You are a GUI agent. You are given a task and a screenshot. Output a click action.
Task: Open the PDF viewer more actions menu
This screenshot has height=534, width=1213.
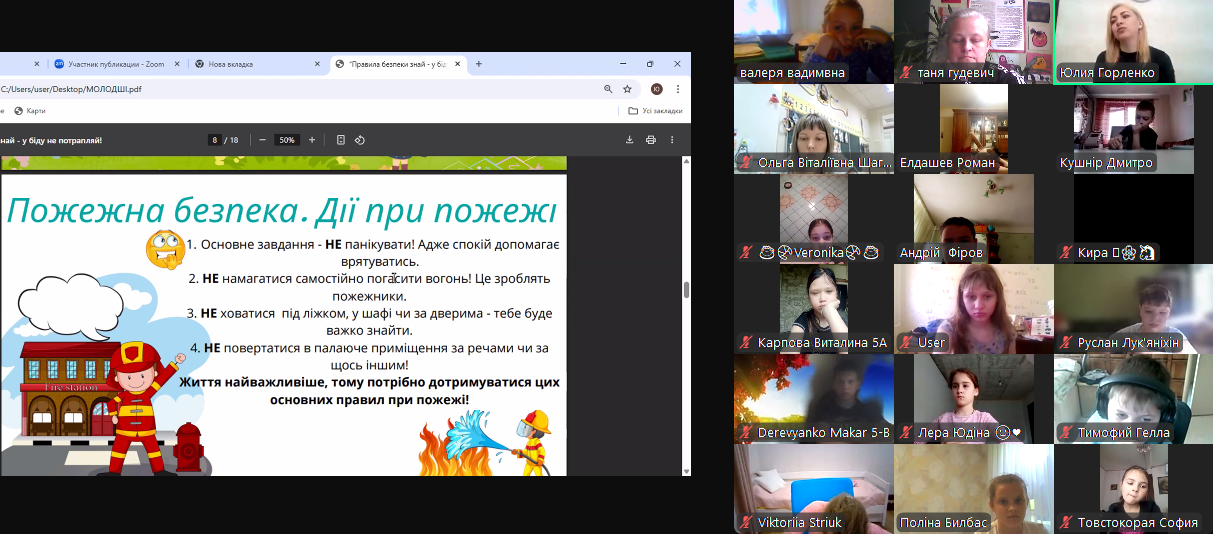click(x=673, y=140)
